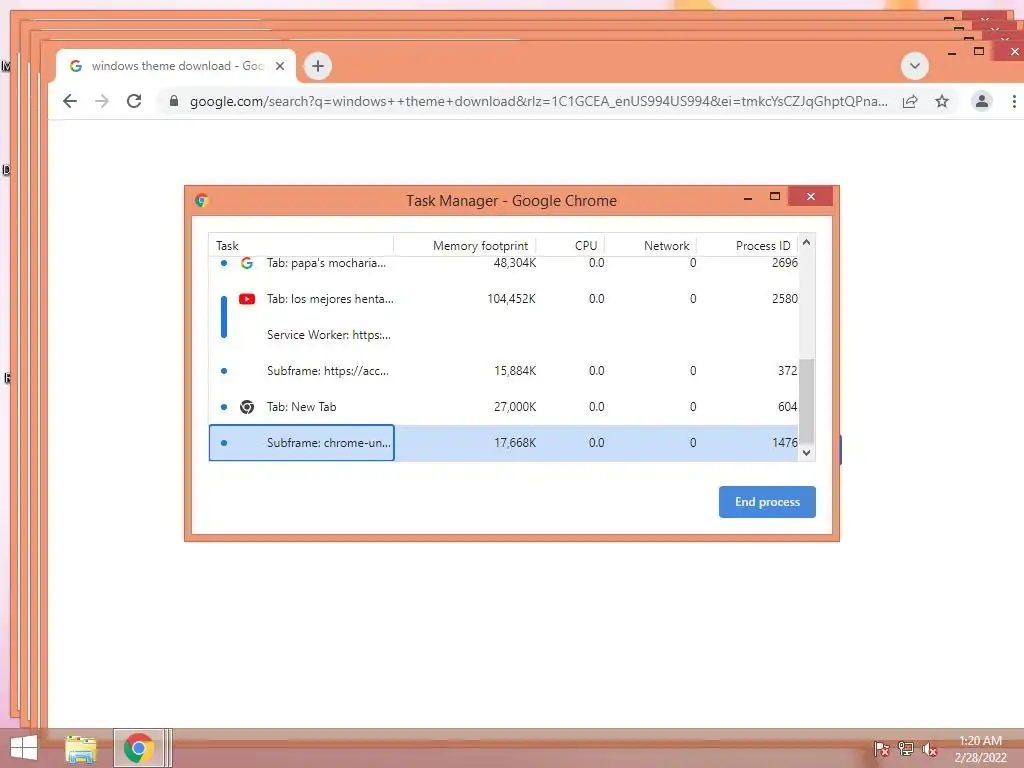Click process ID 2696
The height and width of the screenshot is (768, 1024).
pyautogui.click(x=784, y=263)
